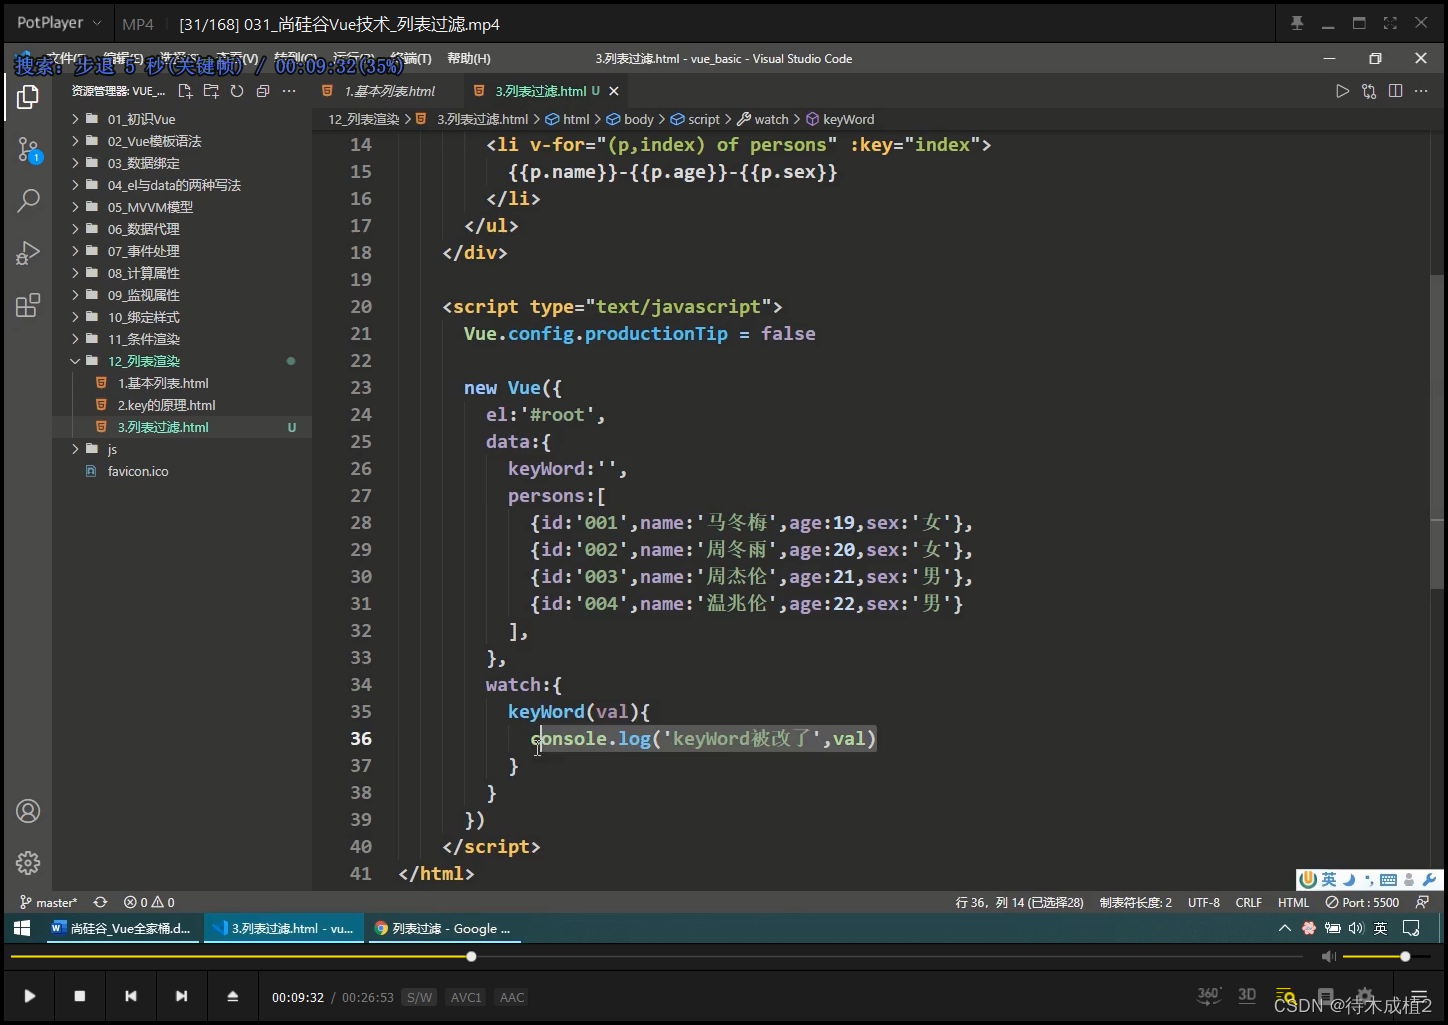Open changes compare icon in the editor toolbar
The image size is (1448, 1025).
click(x=1369, y=91)
